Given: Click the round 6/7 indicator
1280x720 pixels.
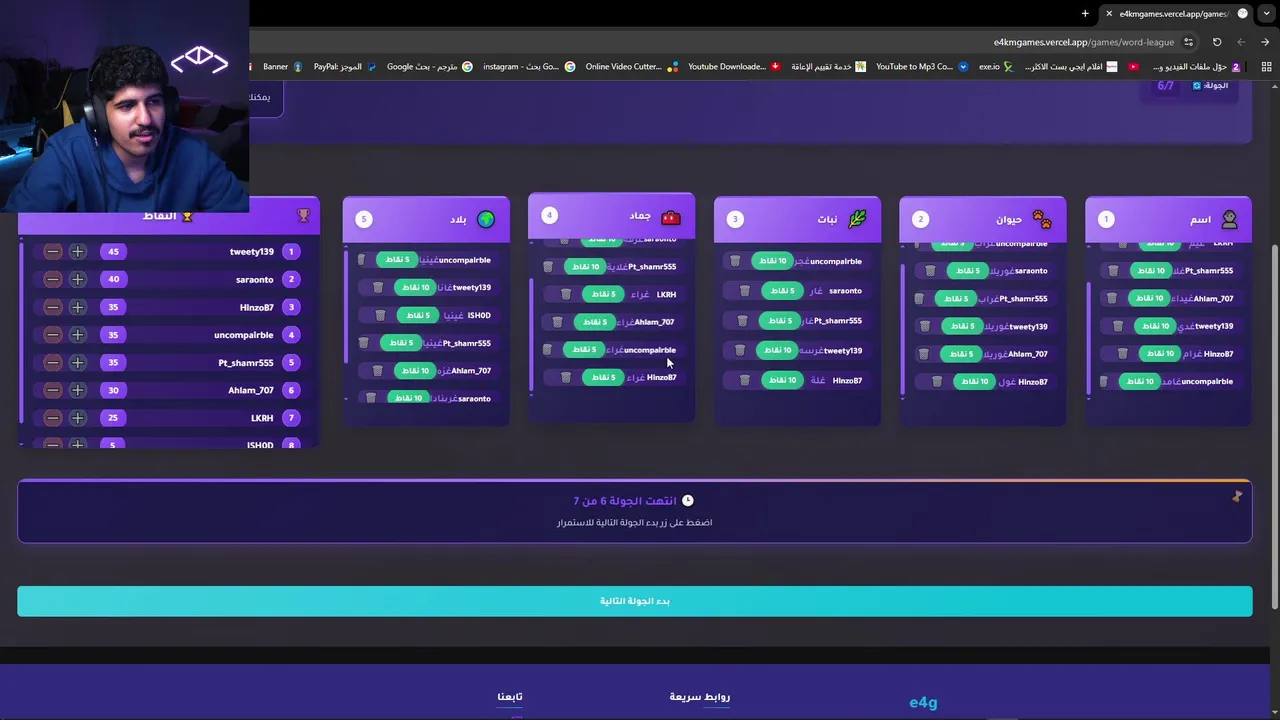Looking at the screenshot, I should click(x=1166, y=86).
